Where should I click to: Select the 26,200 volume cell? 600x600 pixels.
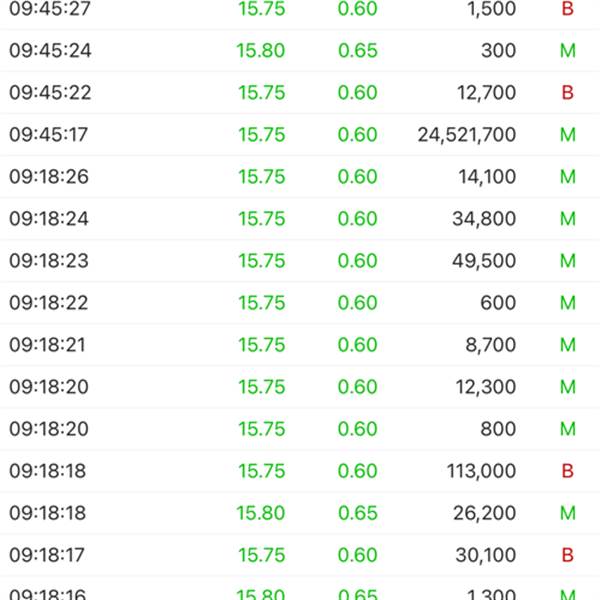tap(484, 513)
